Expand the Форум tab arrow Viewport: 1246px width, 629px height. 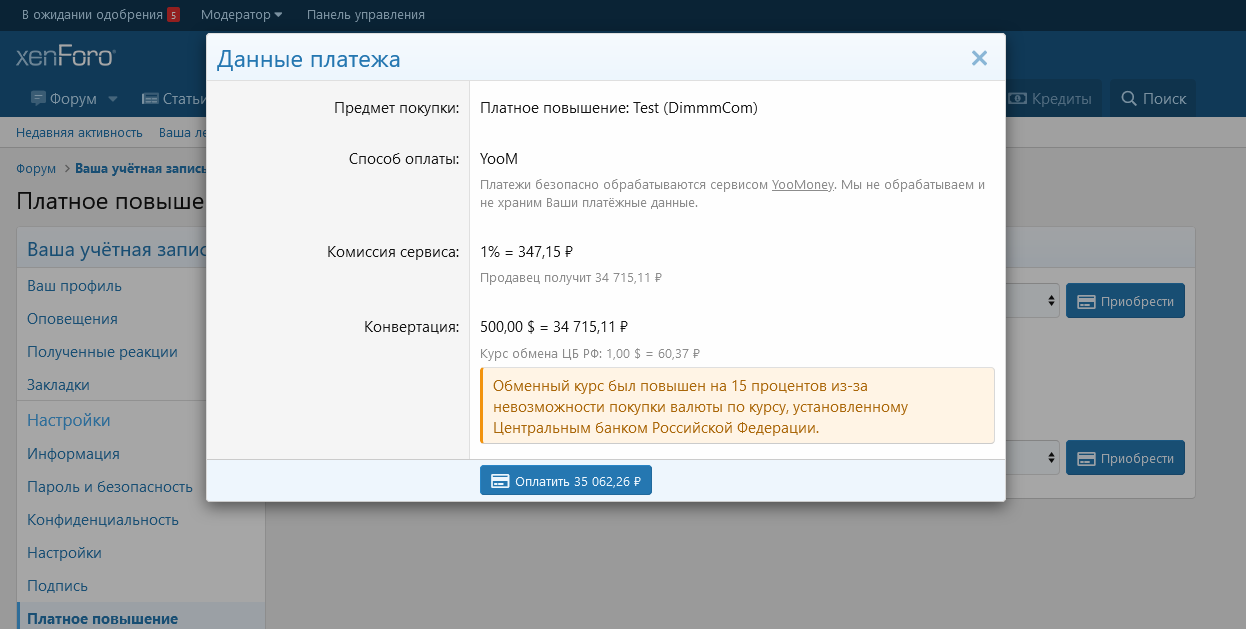(x=113, y=99)
